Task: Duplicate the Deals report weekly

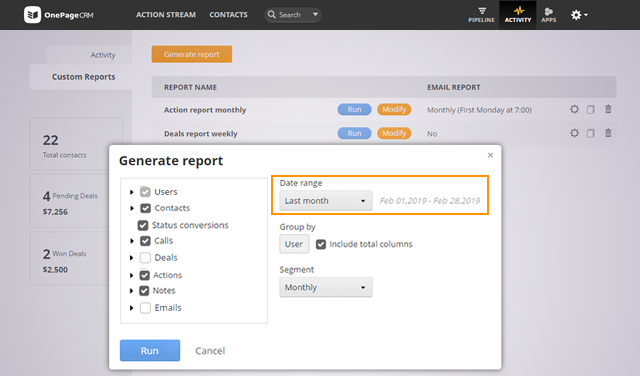Action: click(x=591, y=133)
